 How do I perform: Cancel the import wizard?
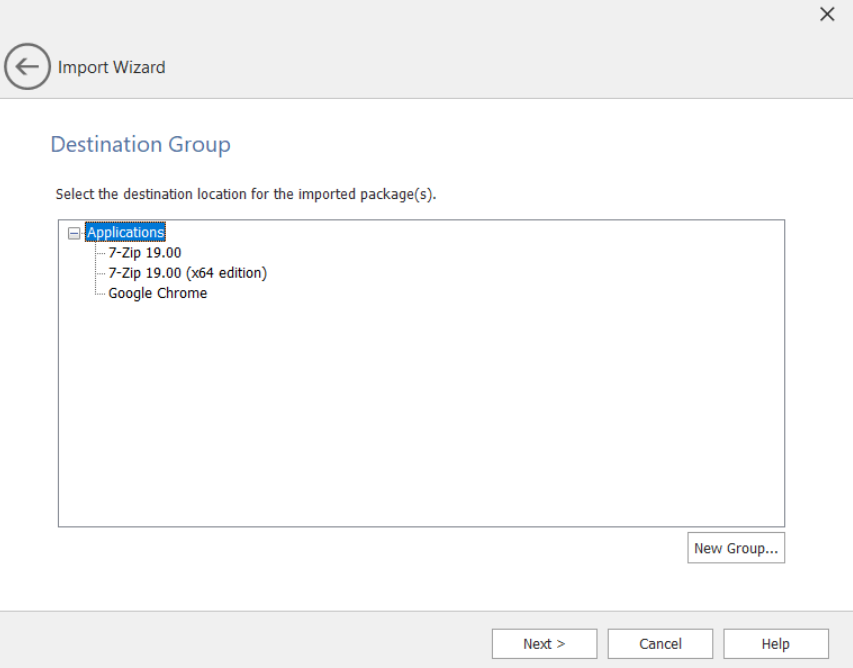tap(660, 644)
